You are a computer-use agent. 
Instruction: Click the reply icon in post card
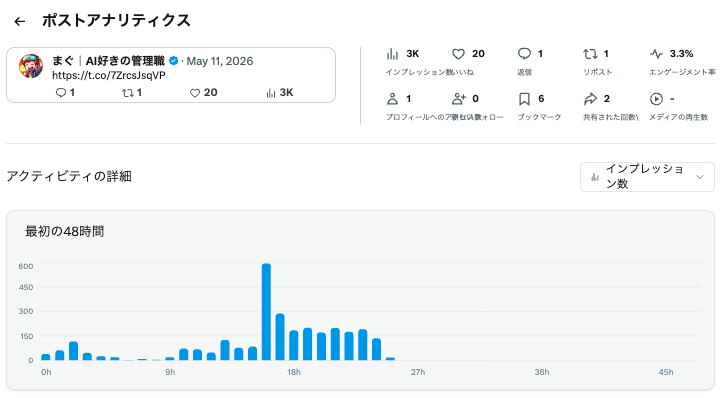click(x=60, y=93)
